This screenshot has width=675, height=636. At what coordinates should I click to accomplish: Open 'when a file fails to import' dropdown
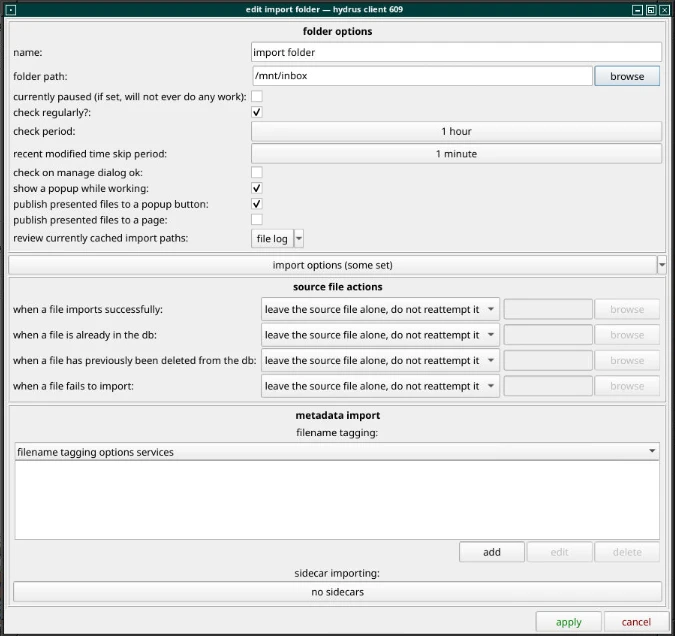coord(380,386)
